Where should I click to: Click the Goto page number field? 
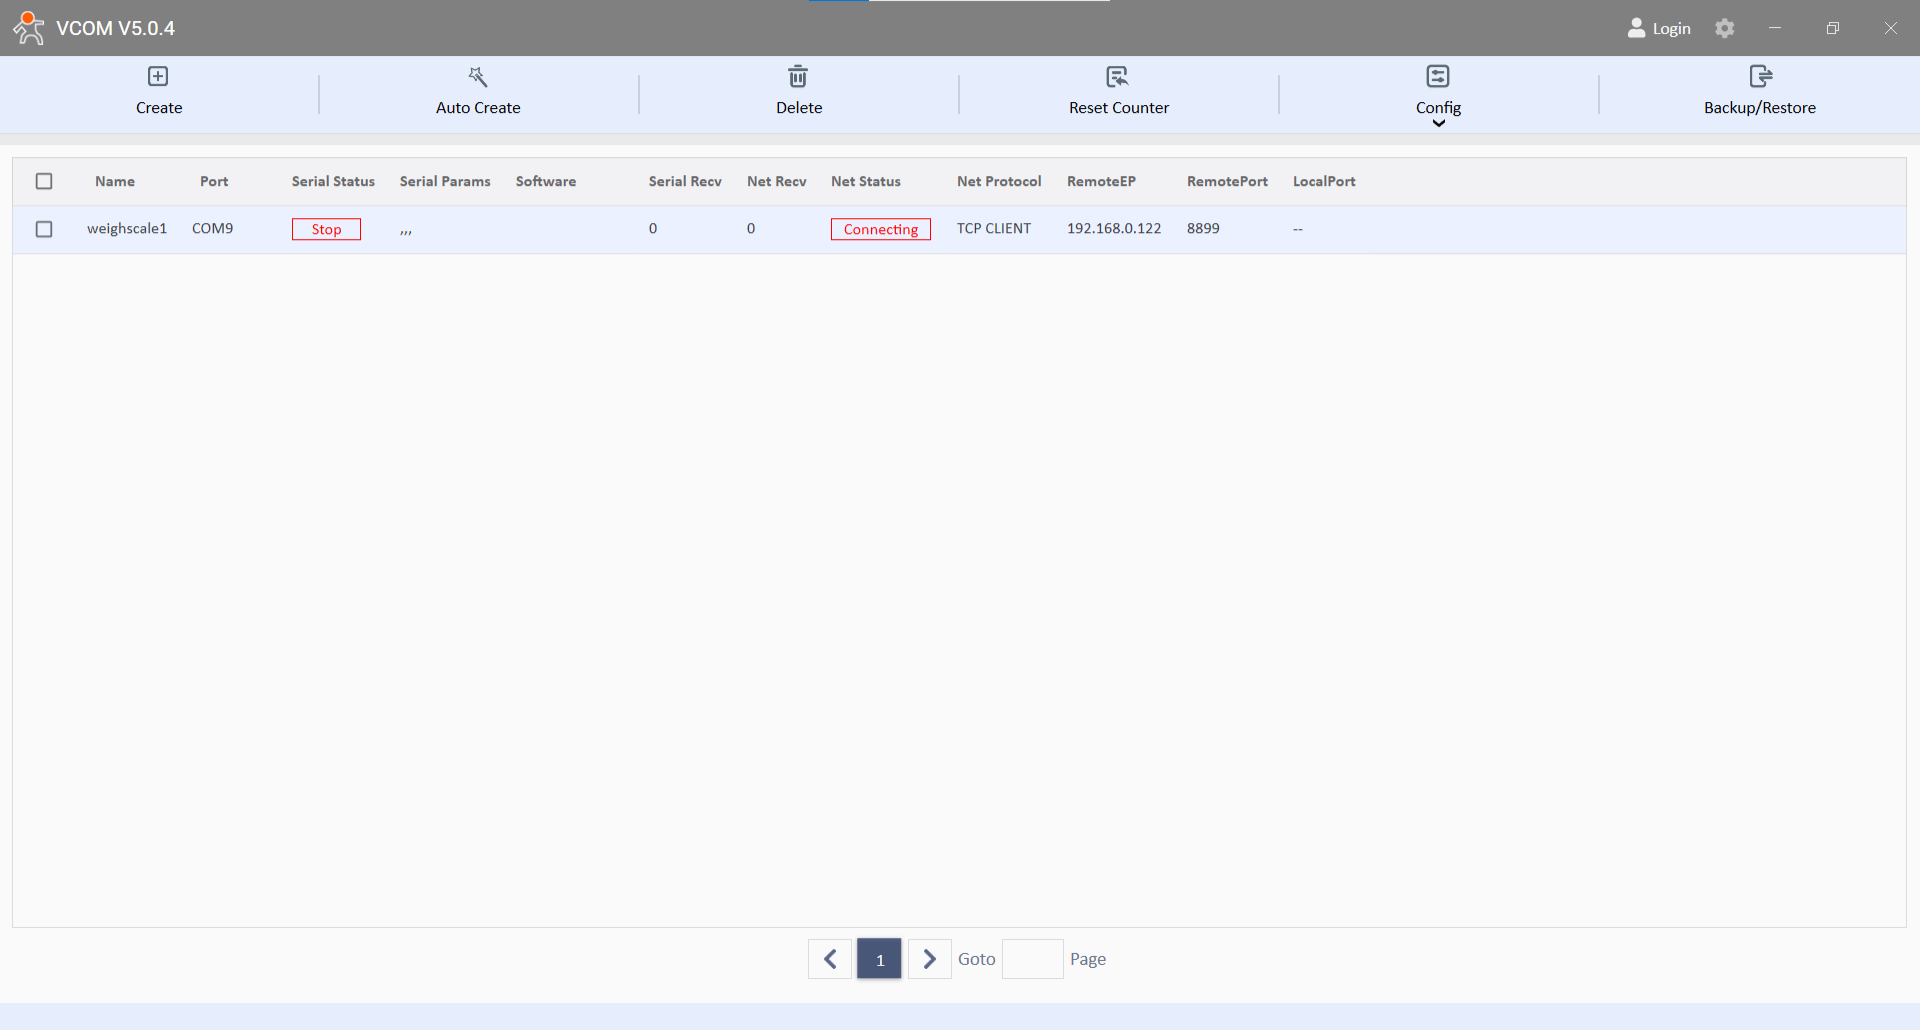1032,959
